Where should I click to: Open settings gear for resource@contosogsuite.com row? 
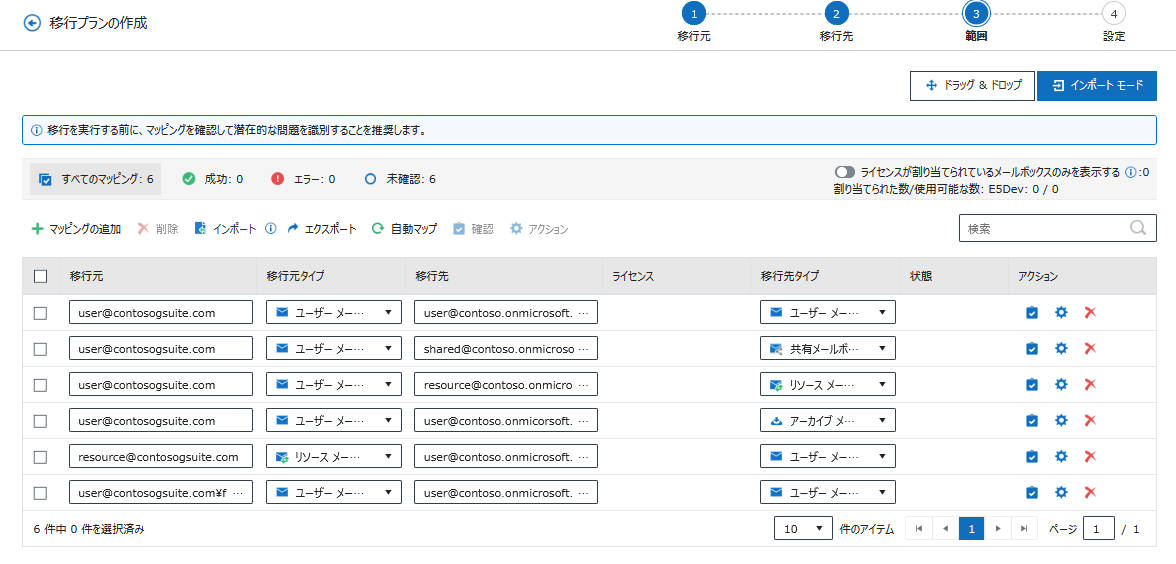[x=1060, y=456]
